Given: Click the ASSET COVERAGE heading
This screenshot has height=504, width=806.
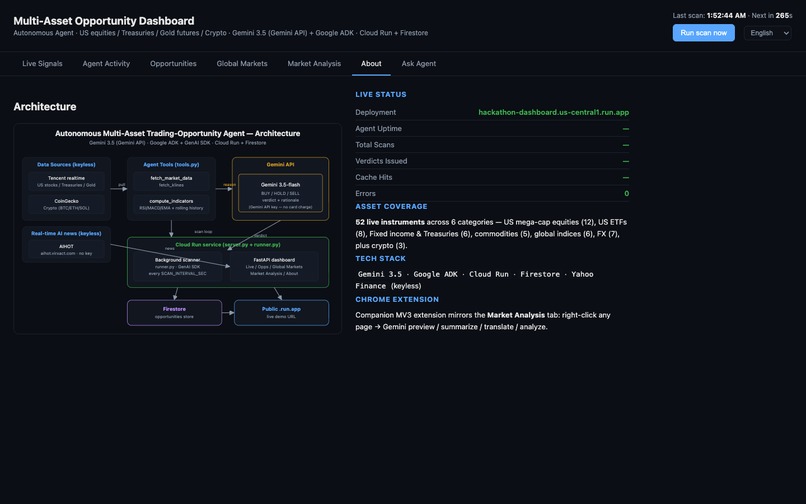Looking at the screenshot, I should pyautogui.click(x=391, y=206).
